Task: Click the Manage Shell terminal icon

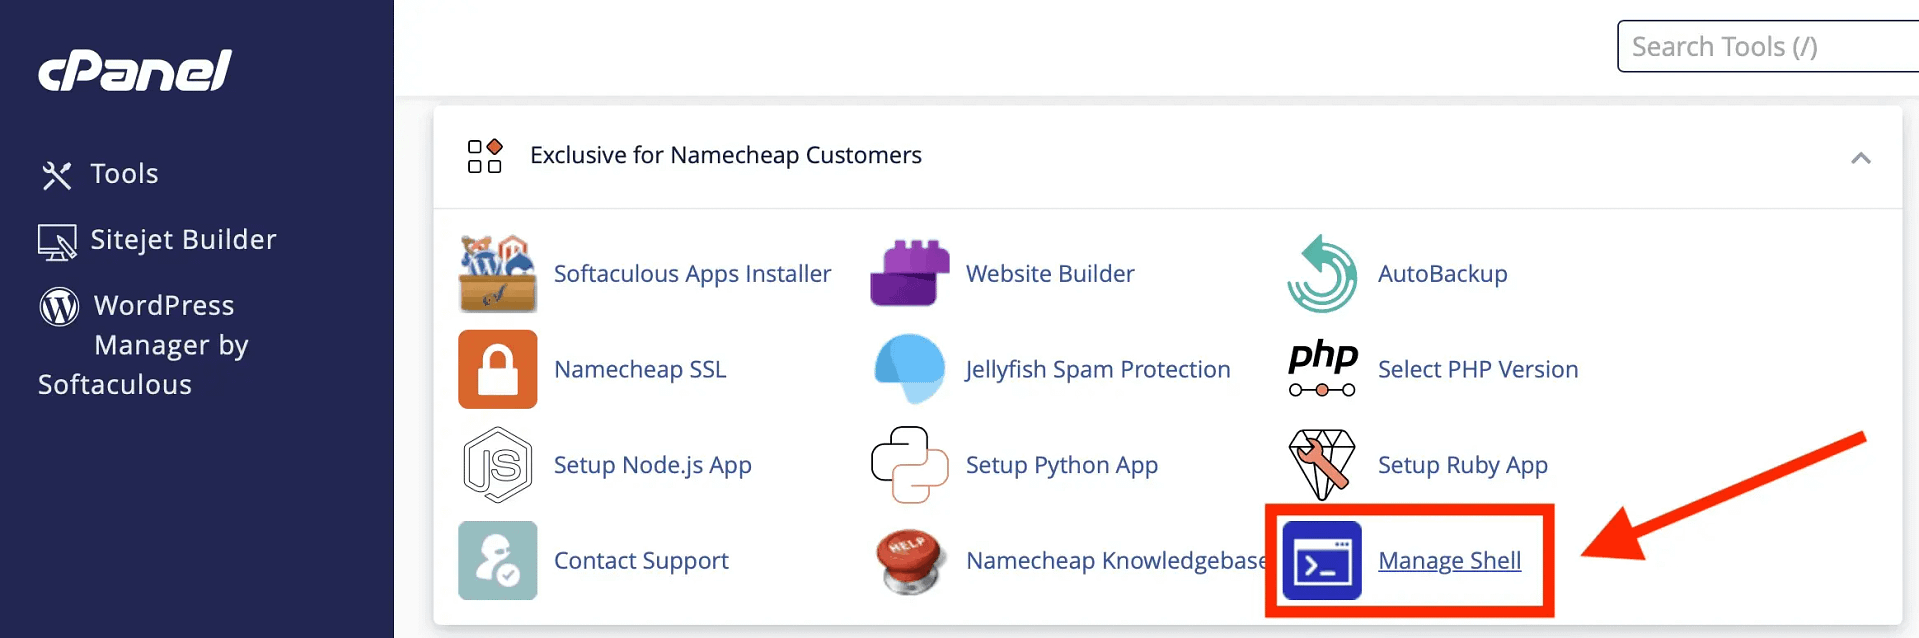Action: pos(1322,560)
